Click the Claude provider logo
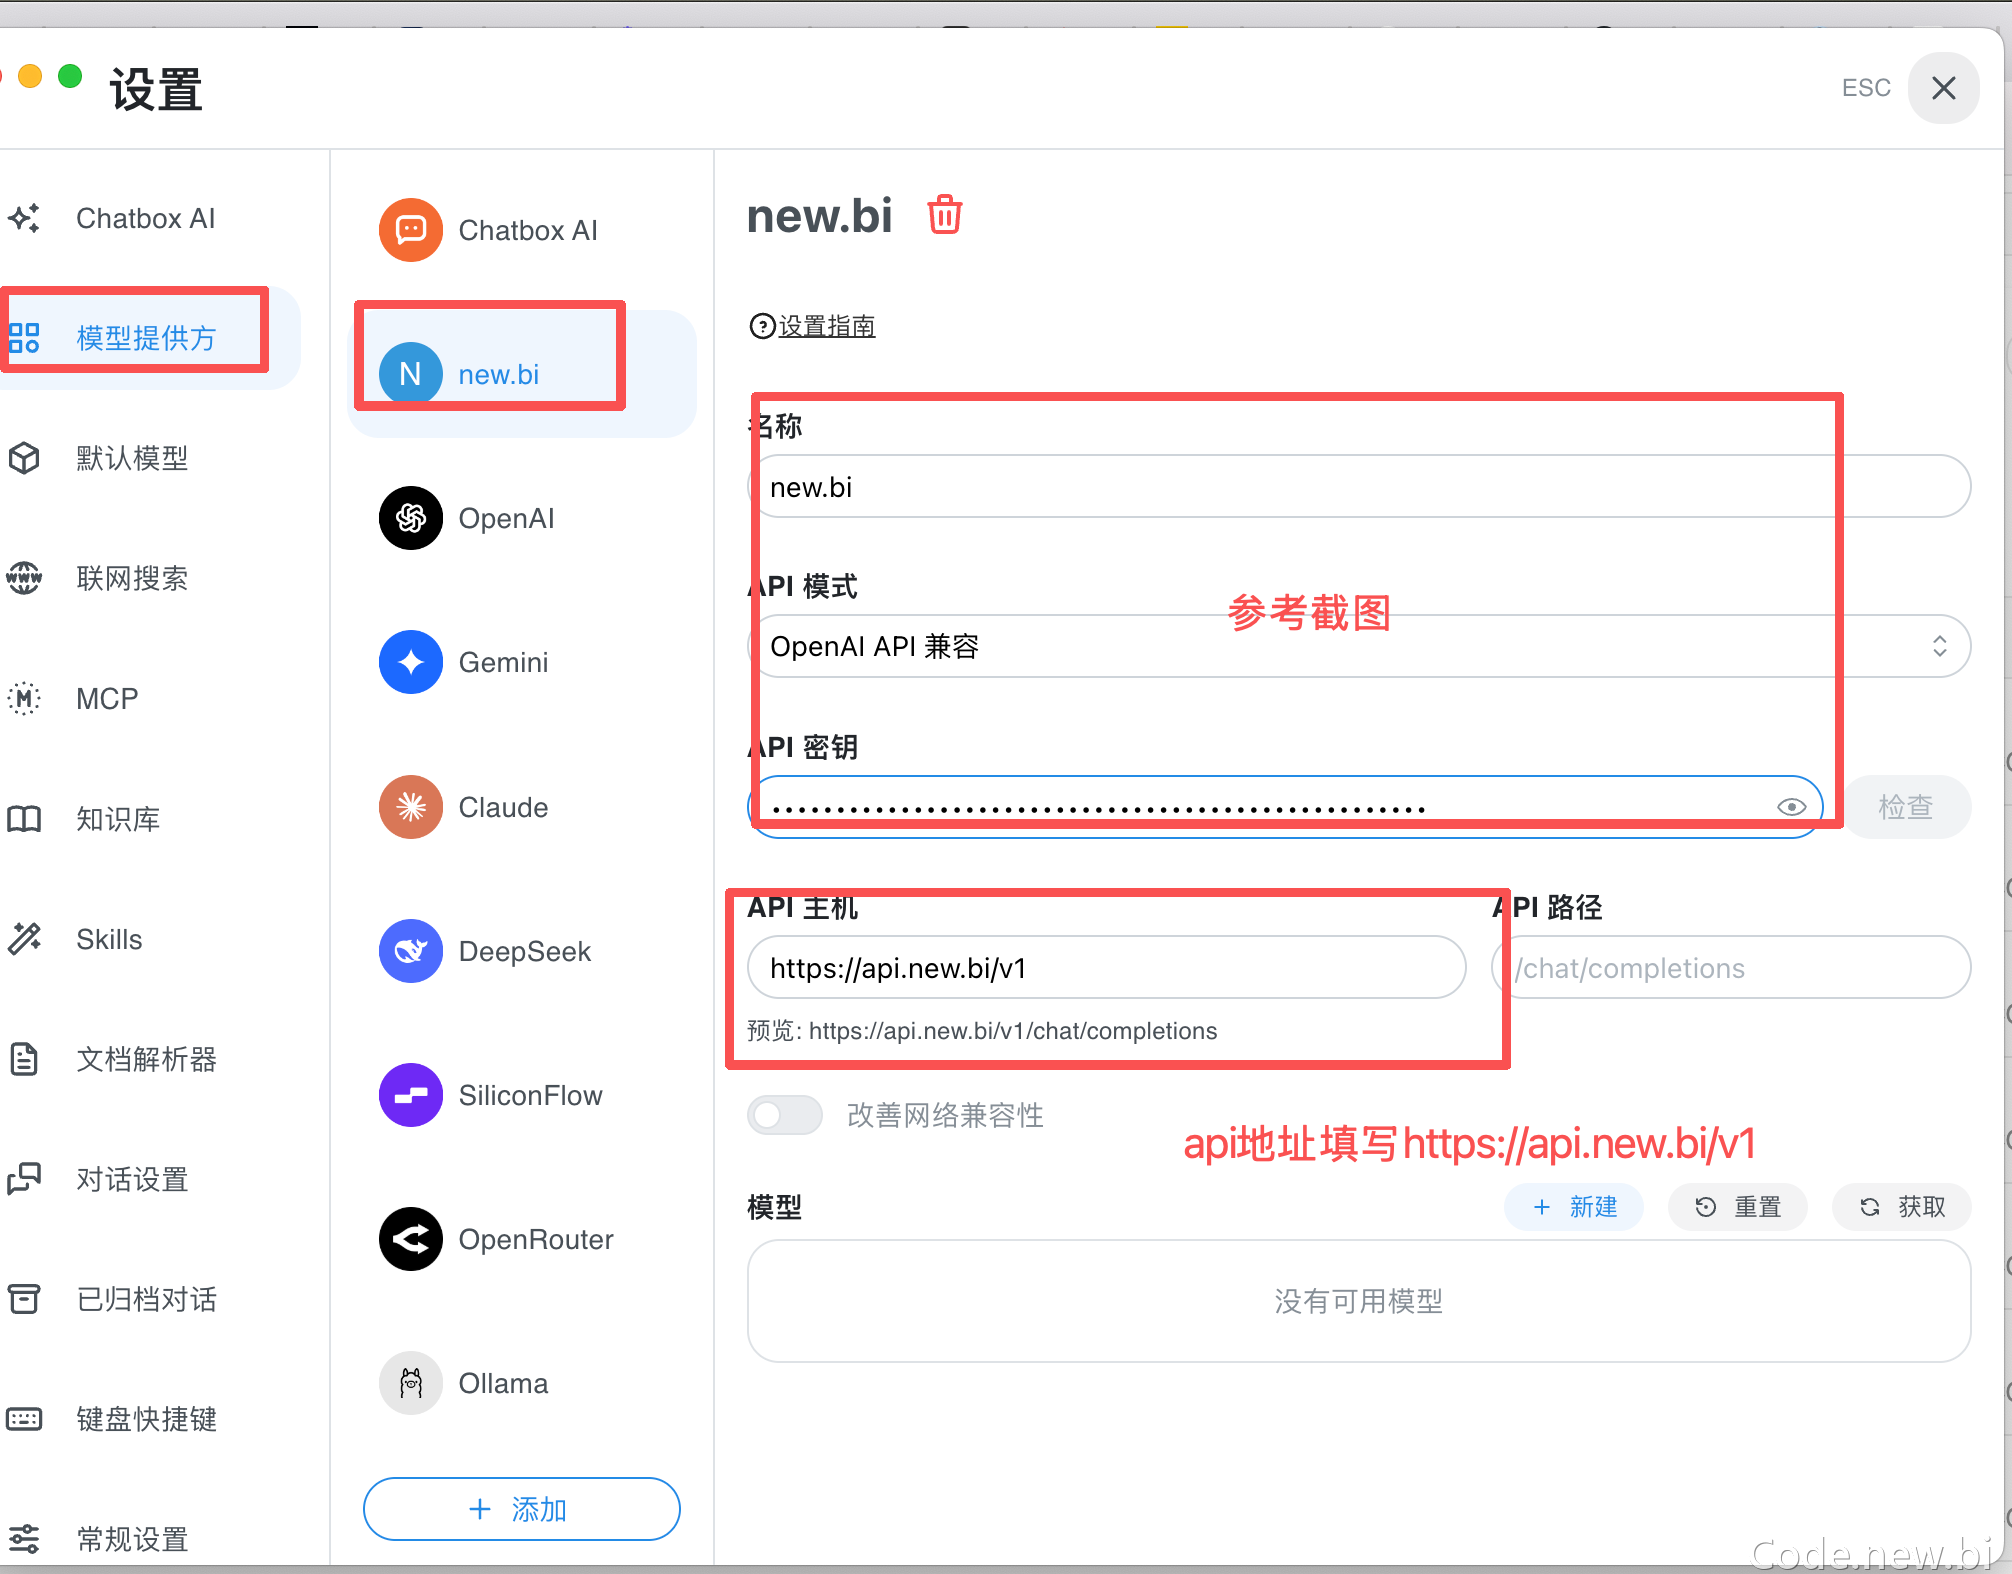Screen dimensions: 2012x1574 tap(411, 807)
